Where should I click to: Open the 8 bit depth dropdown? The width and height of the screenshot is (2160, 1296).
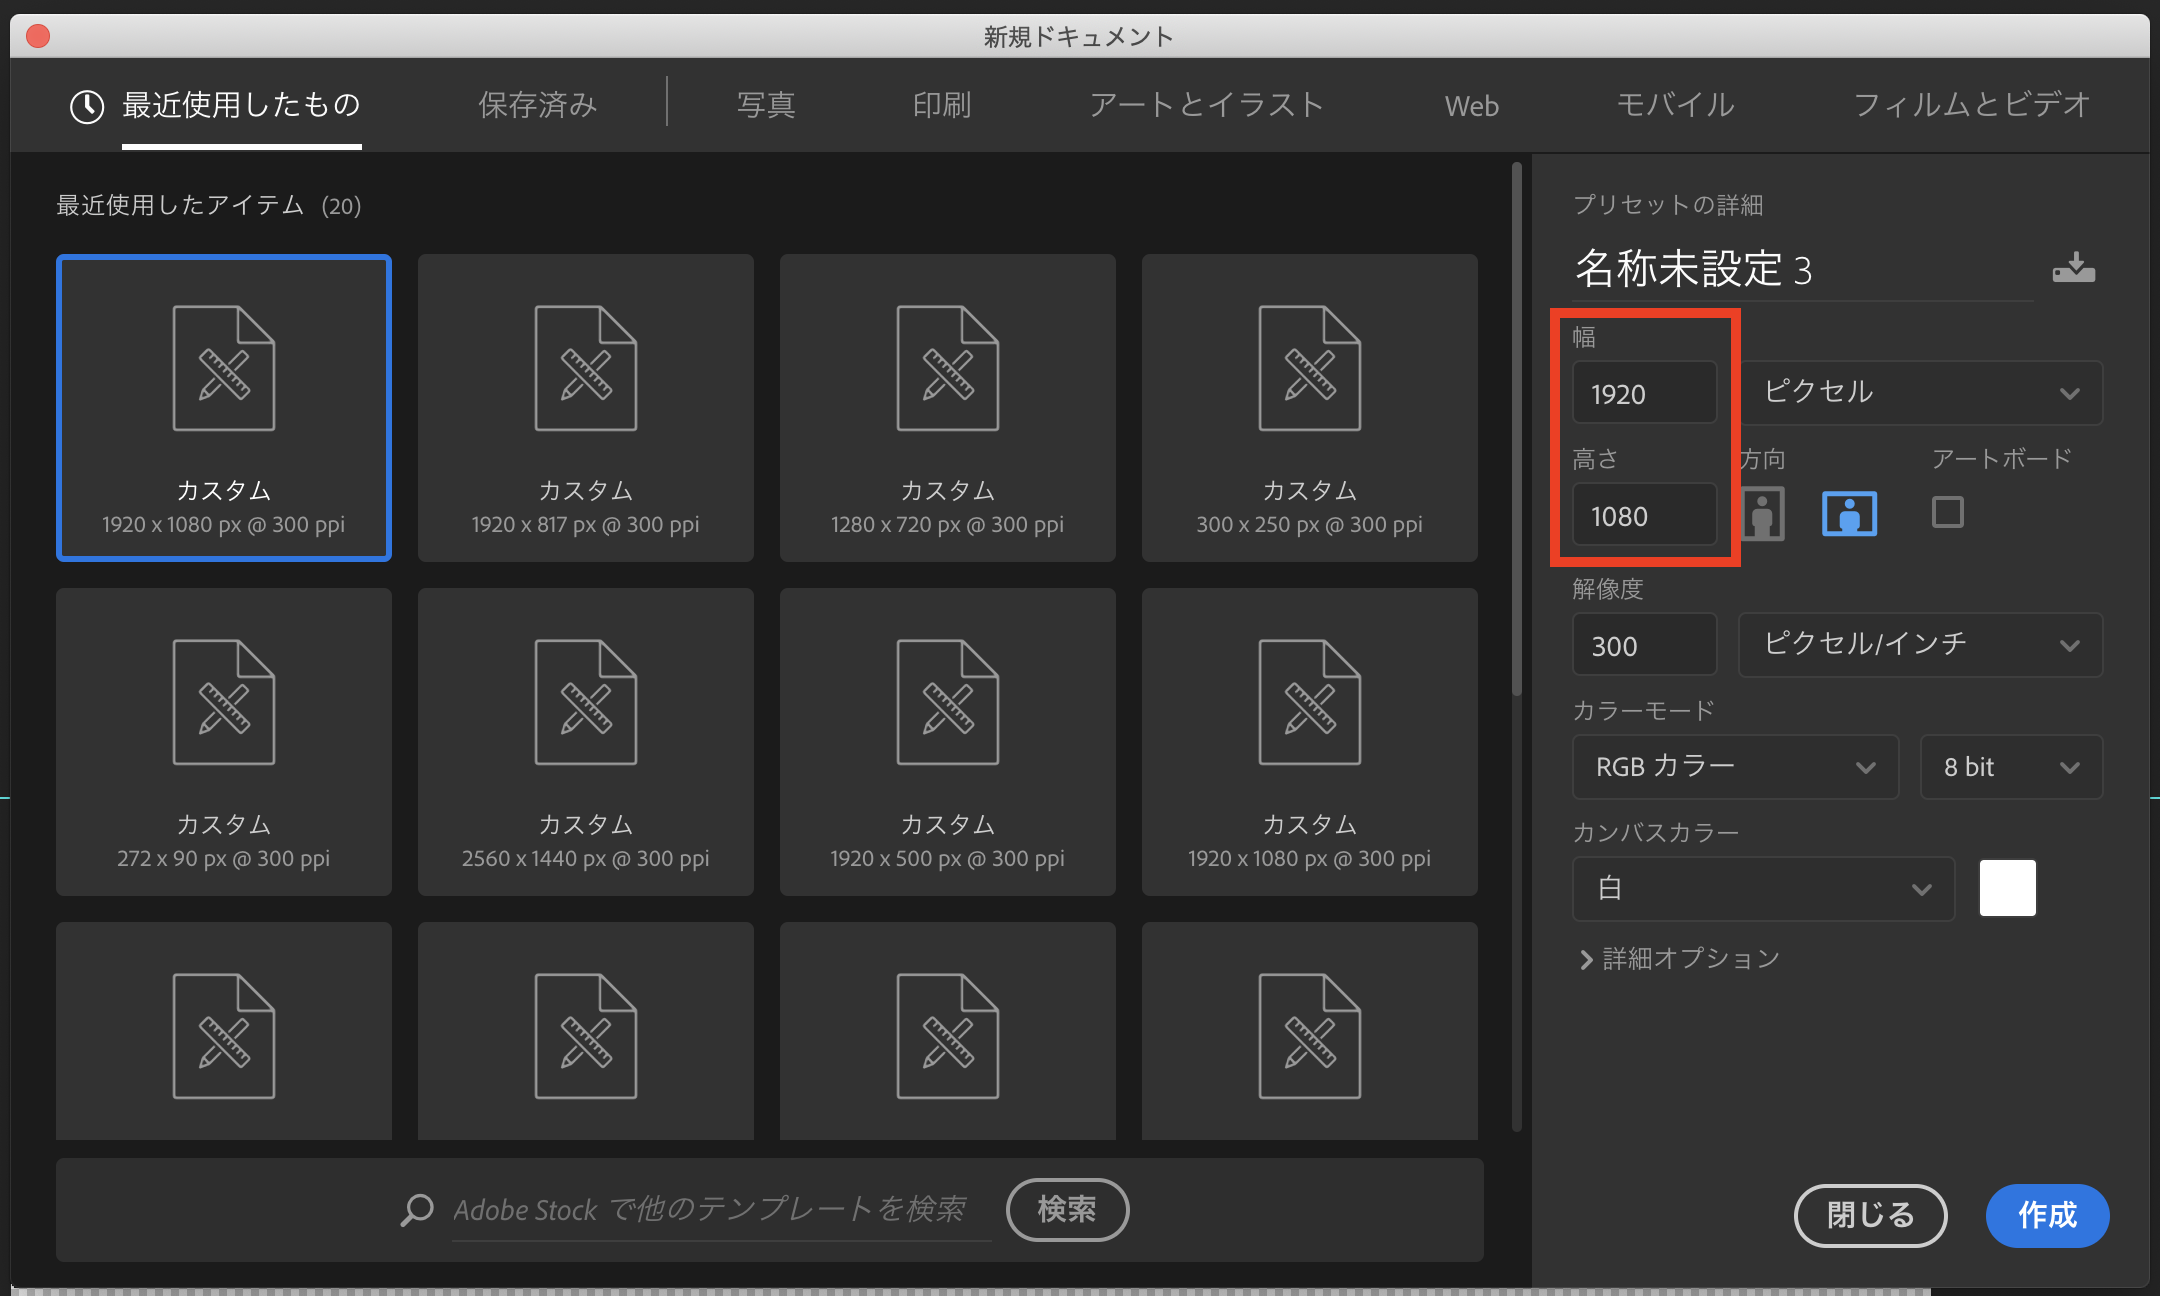point(2010,767)
